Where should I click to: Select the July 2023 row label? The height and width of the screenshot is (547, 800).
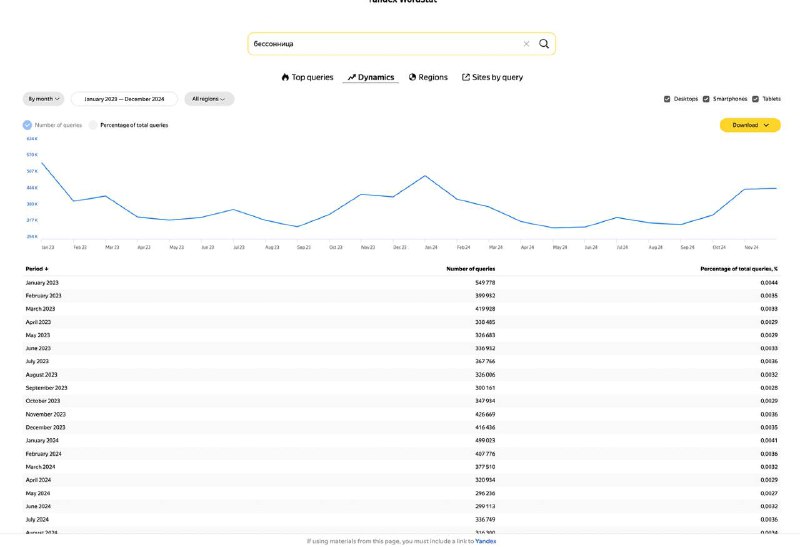pos(37,361)
